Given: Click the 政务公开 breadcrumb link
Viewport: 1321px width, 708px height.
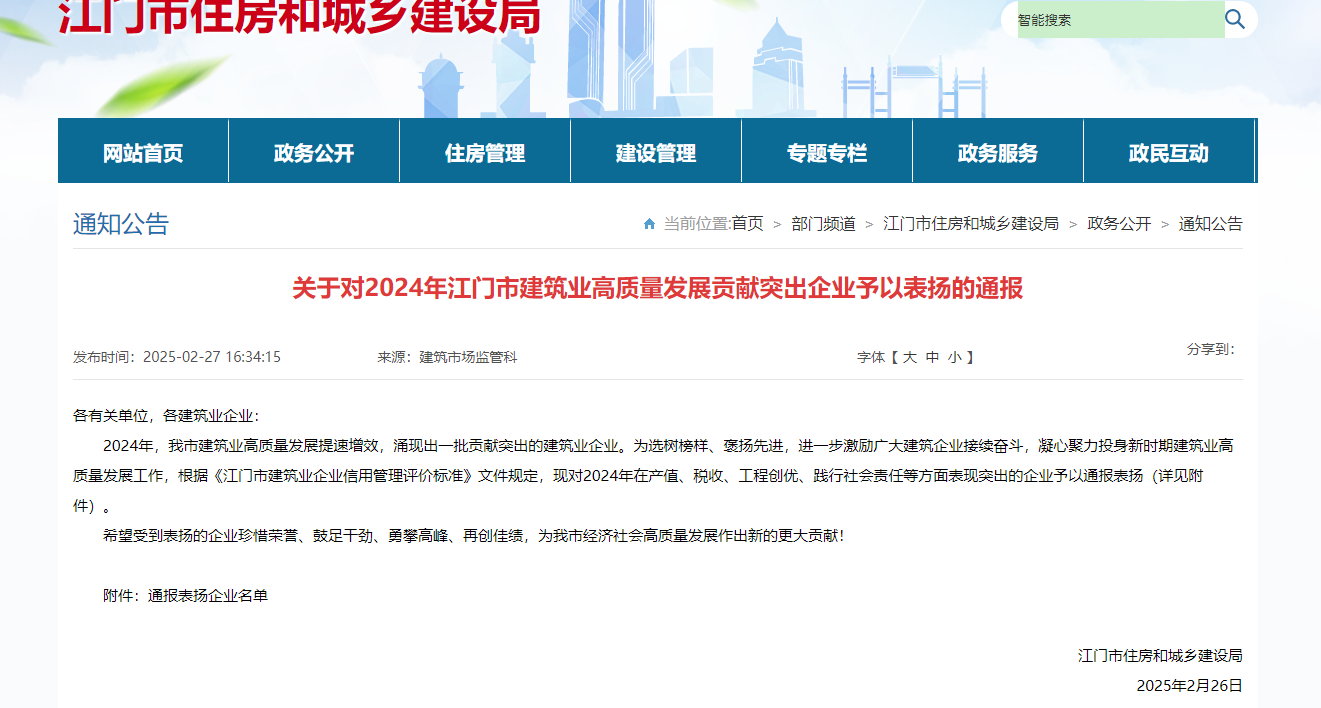Looking at the screenshot, I should [x=1119, y=224].
